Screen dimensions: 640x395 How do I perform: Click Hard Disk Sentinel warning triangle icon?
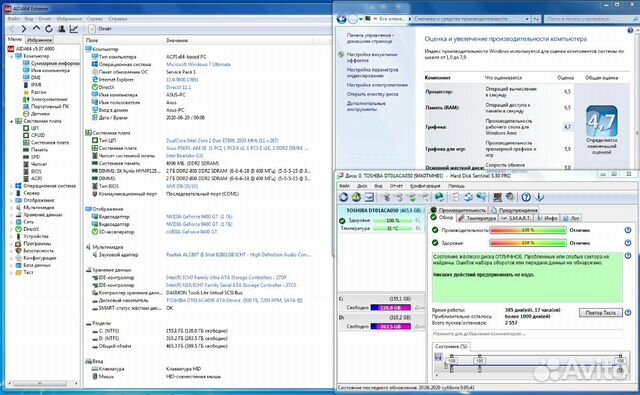click(356, 197)
